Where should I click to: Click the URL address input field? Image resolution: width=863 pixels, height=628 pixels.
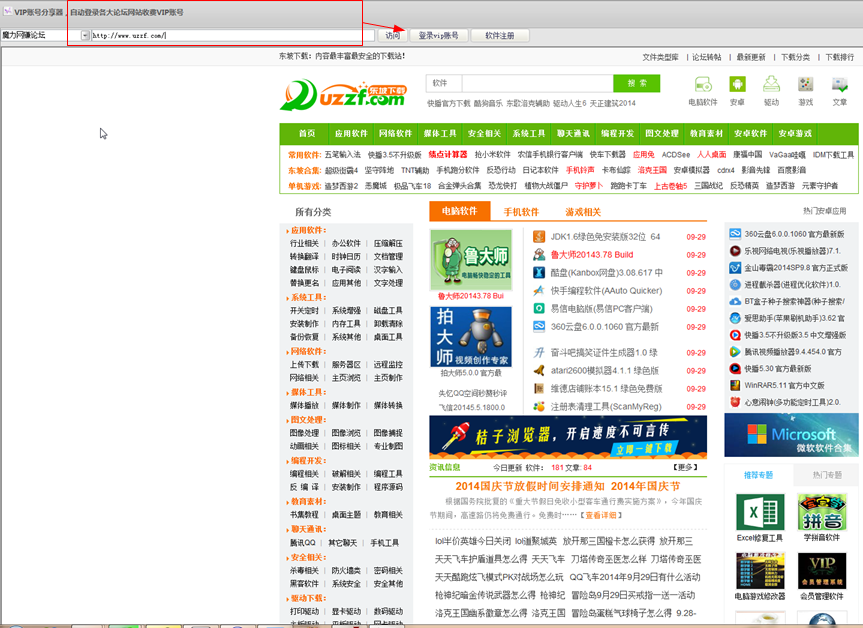233,35
